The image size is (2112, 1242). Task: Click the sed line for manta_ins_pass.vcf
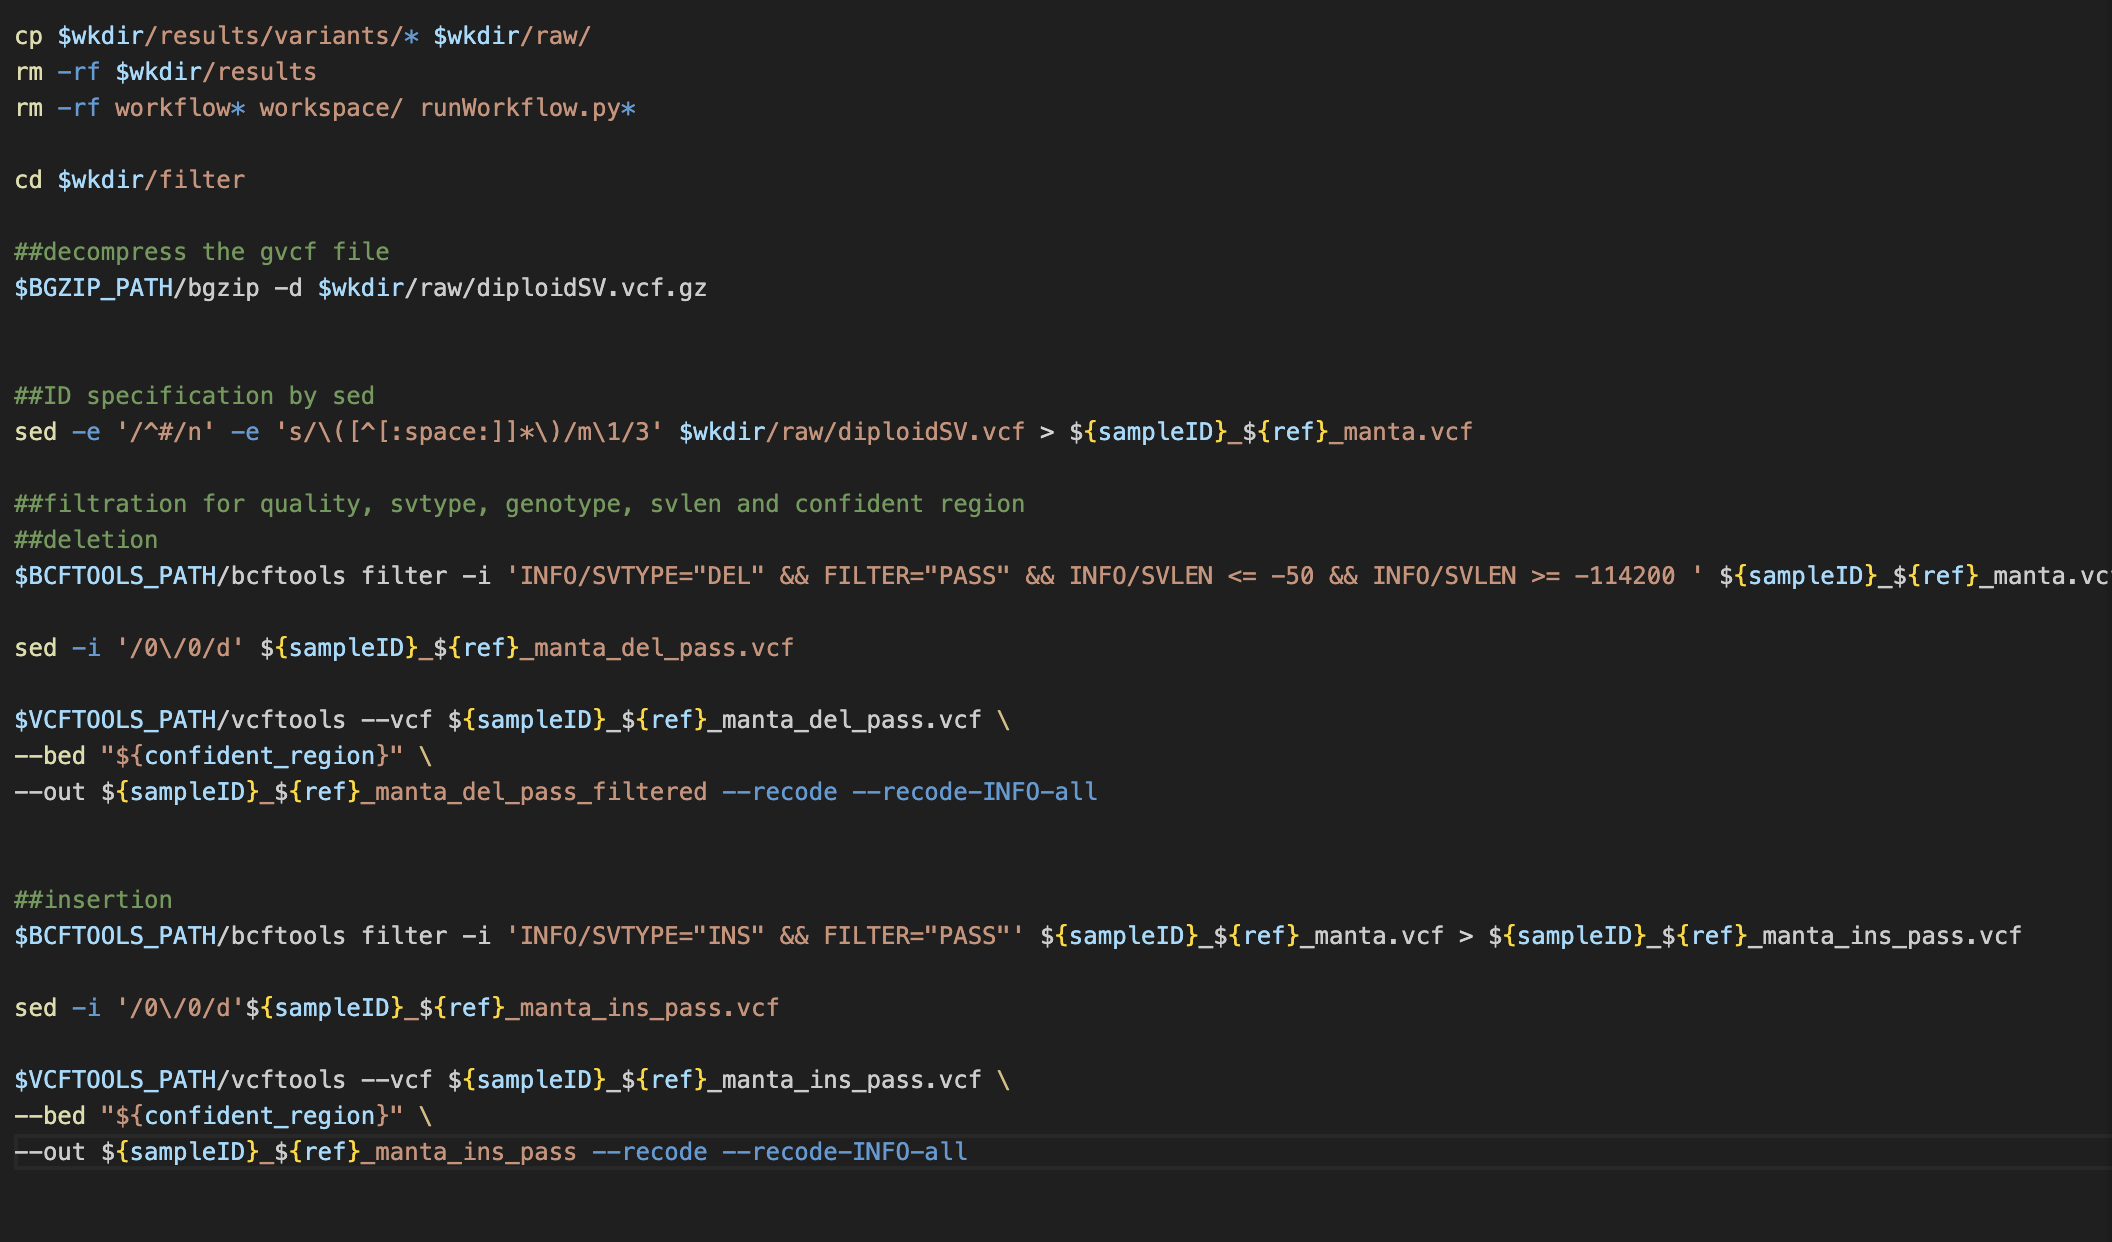tap(397, 1008)
